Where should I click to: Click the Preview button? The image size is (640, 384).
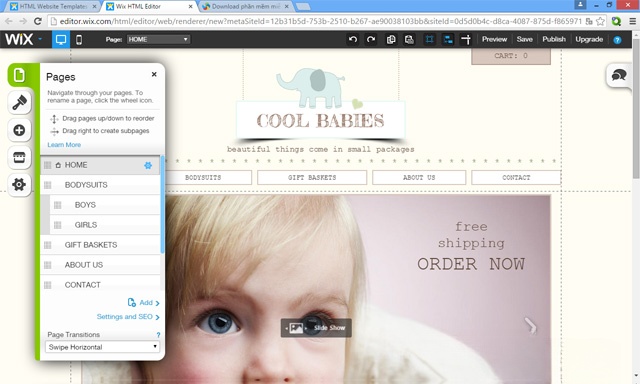point(494,39)
